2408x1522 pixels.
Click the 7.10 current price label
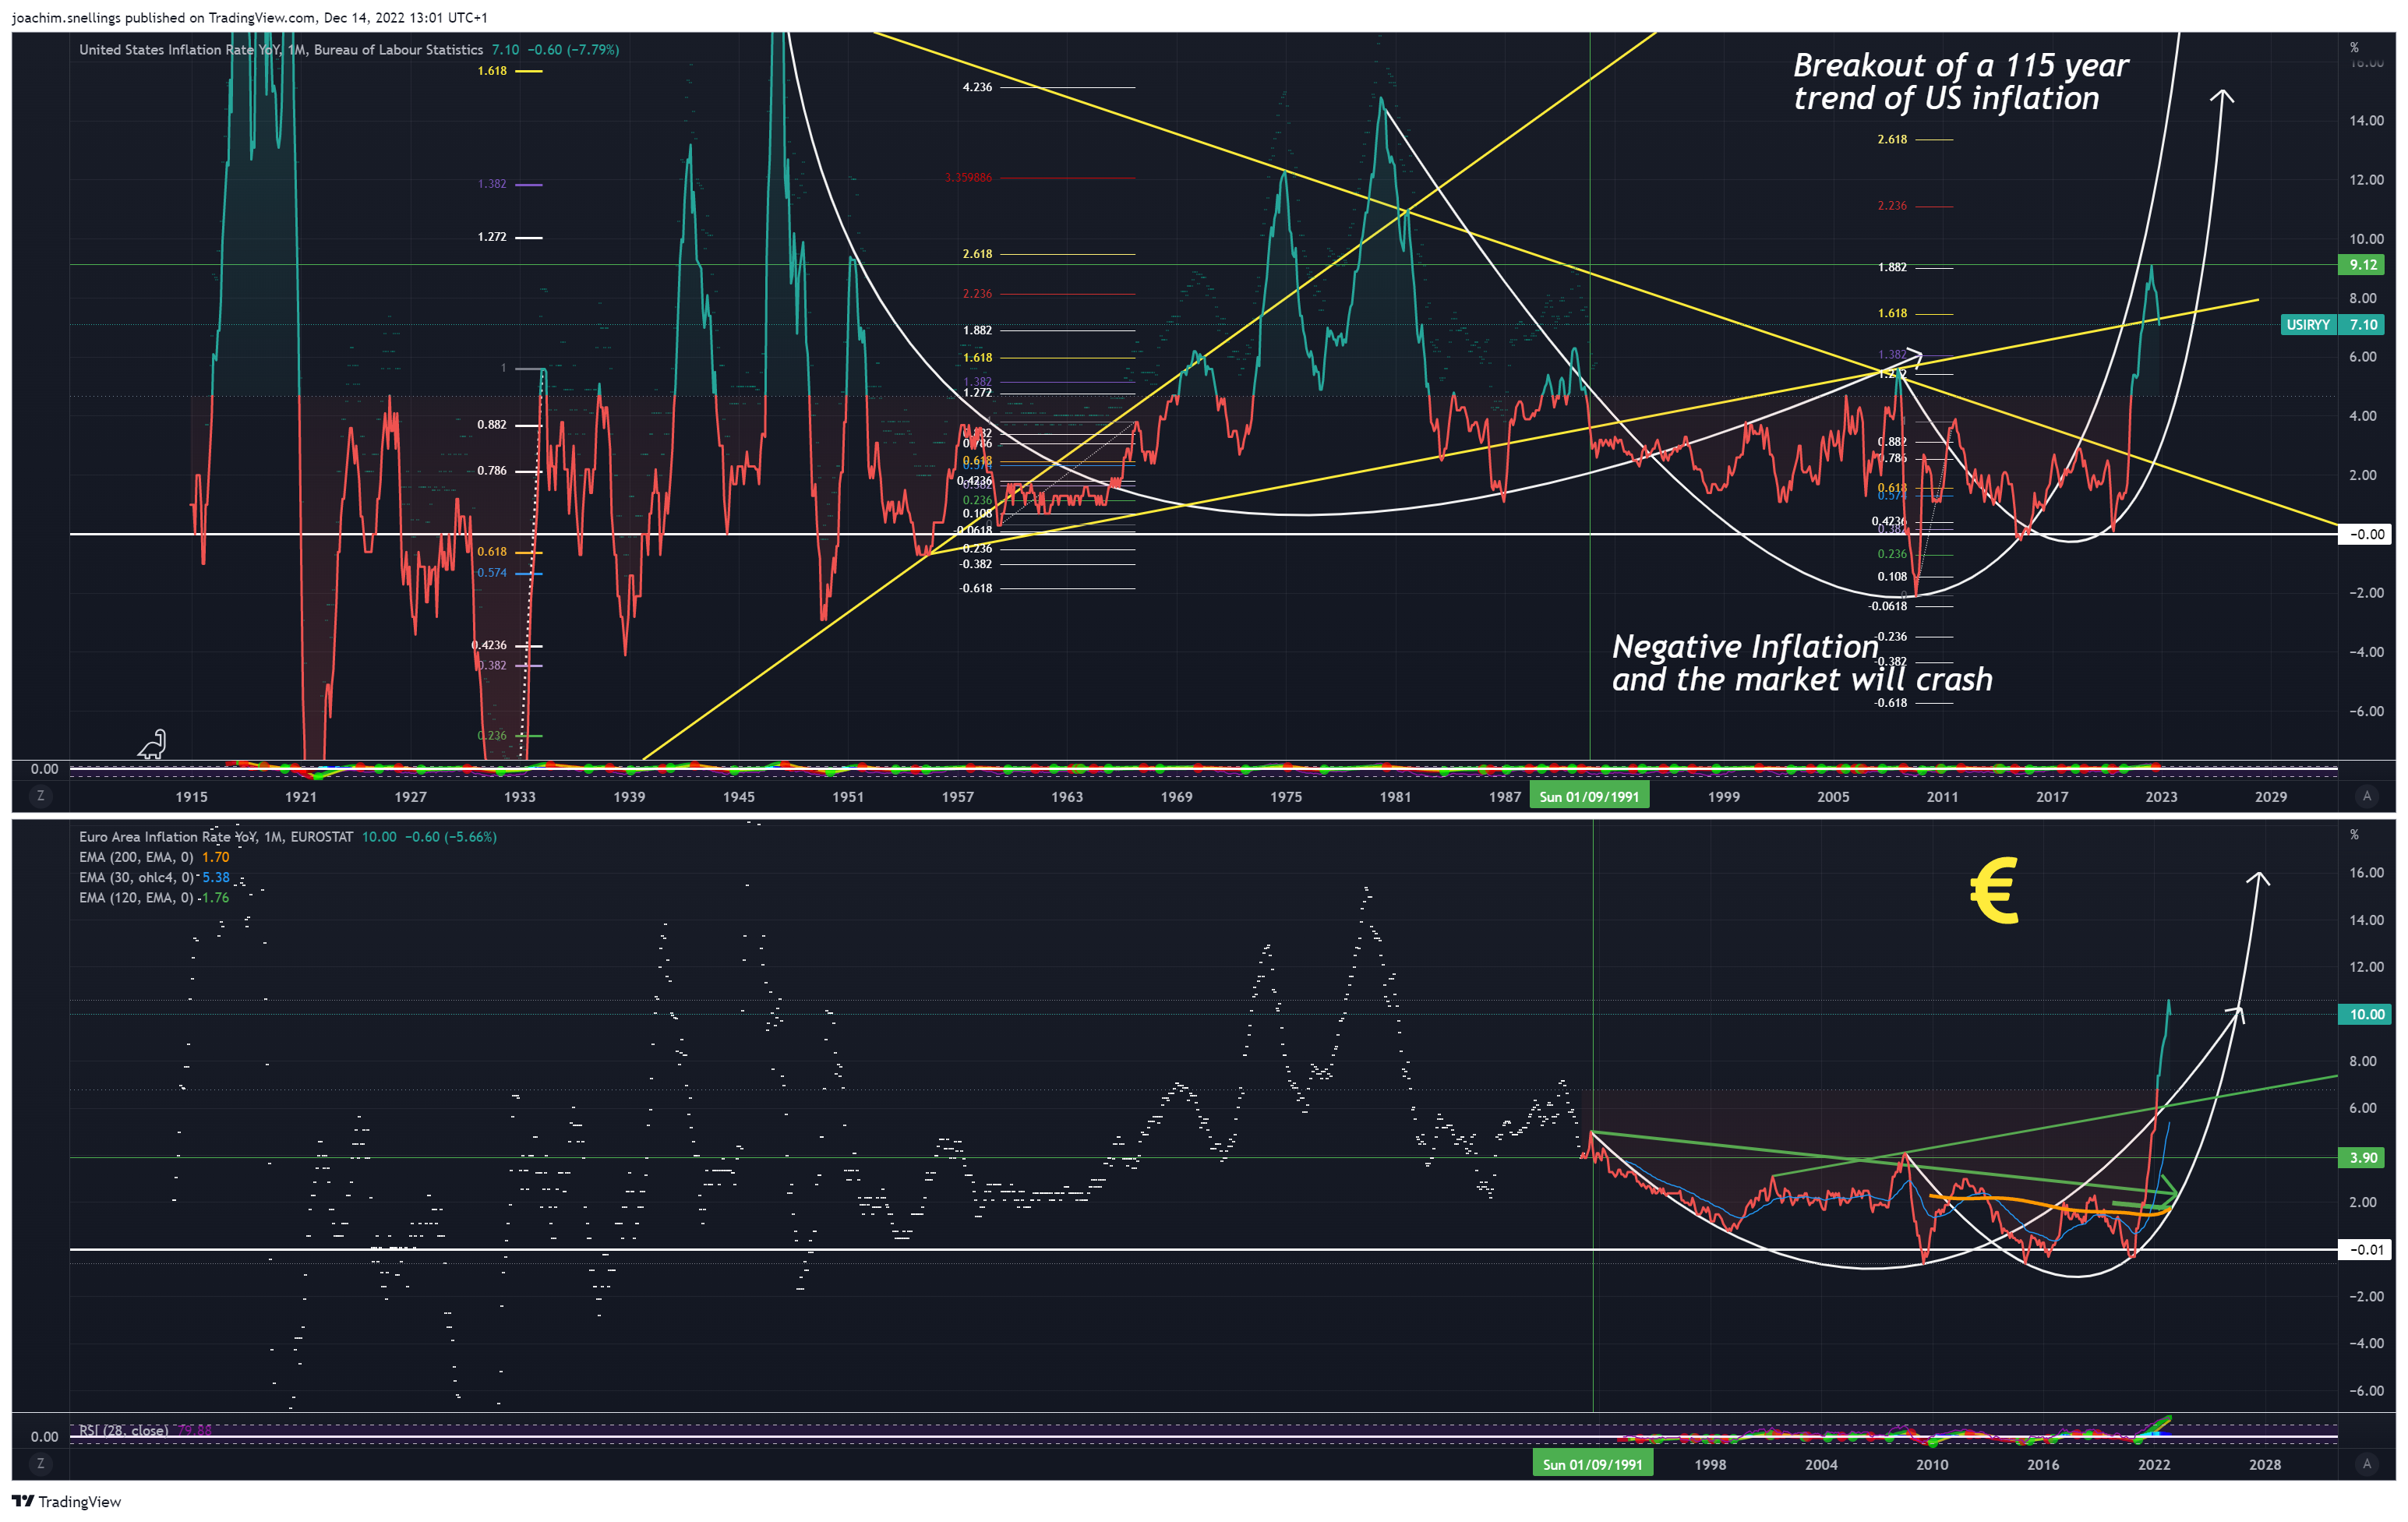tap(2364, 324)
